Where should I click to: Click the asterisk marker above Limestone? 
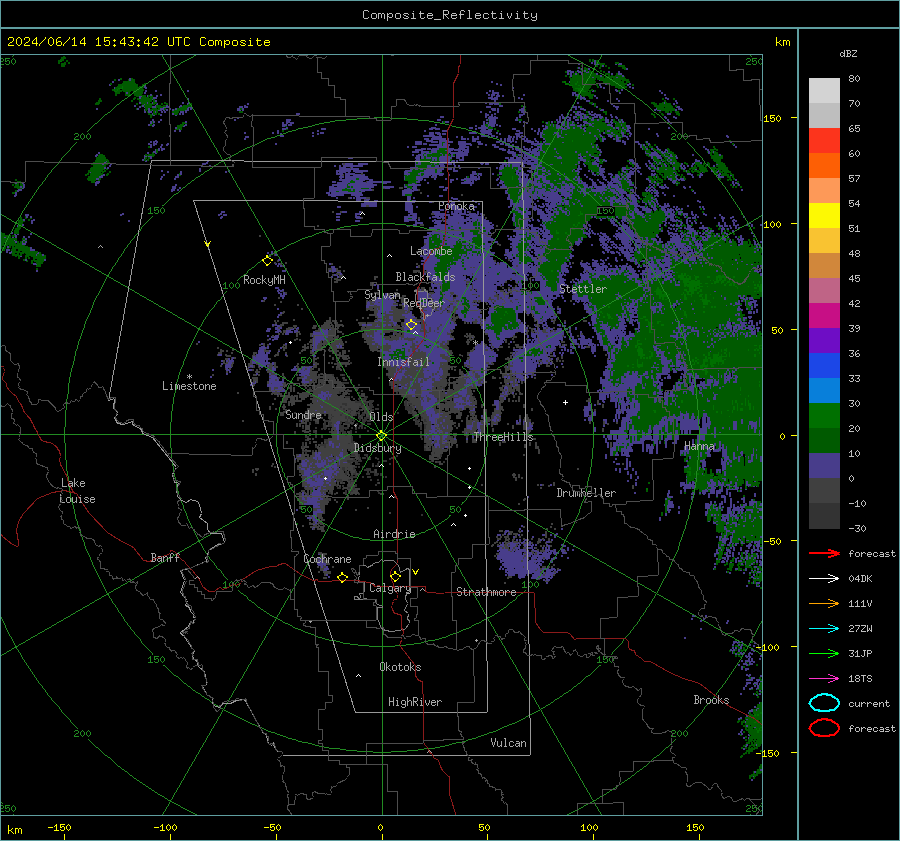click(189, 377)
